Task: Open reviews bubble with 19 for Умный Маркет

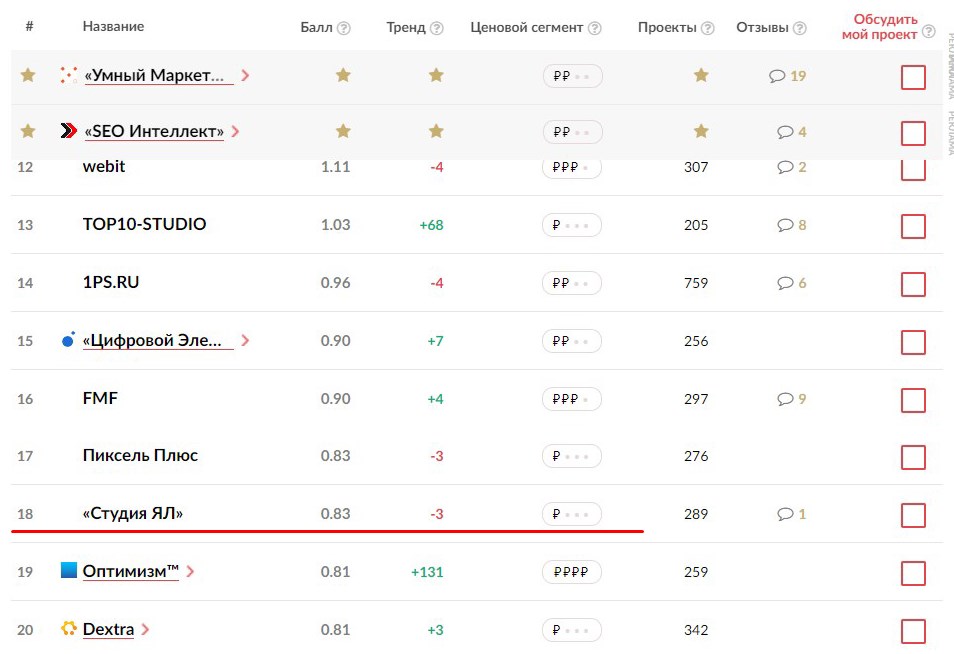Action: coord(787,76)
